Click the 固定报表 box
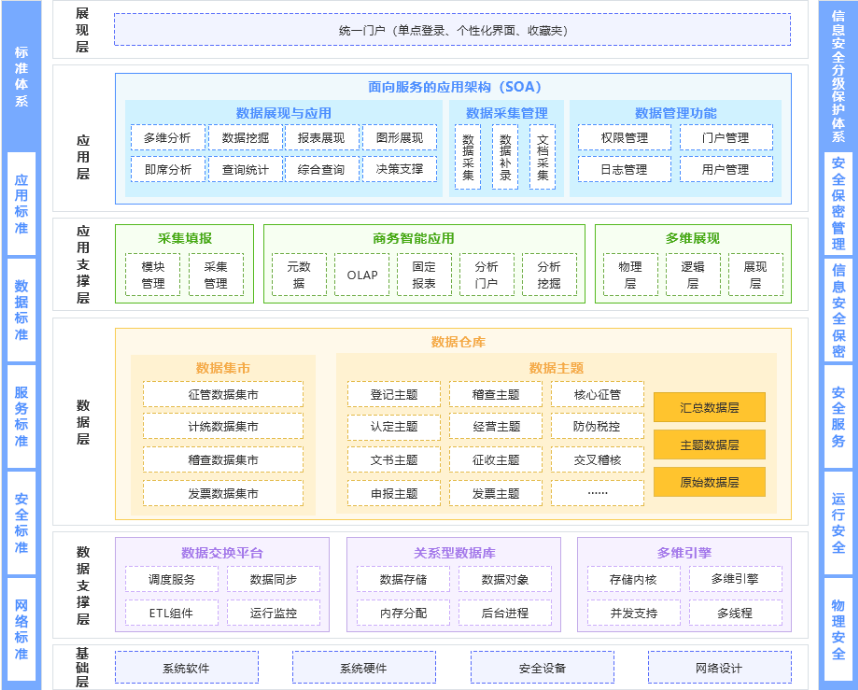Screen dimensions: 858x690 [424, 275]
